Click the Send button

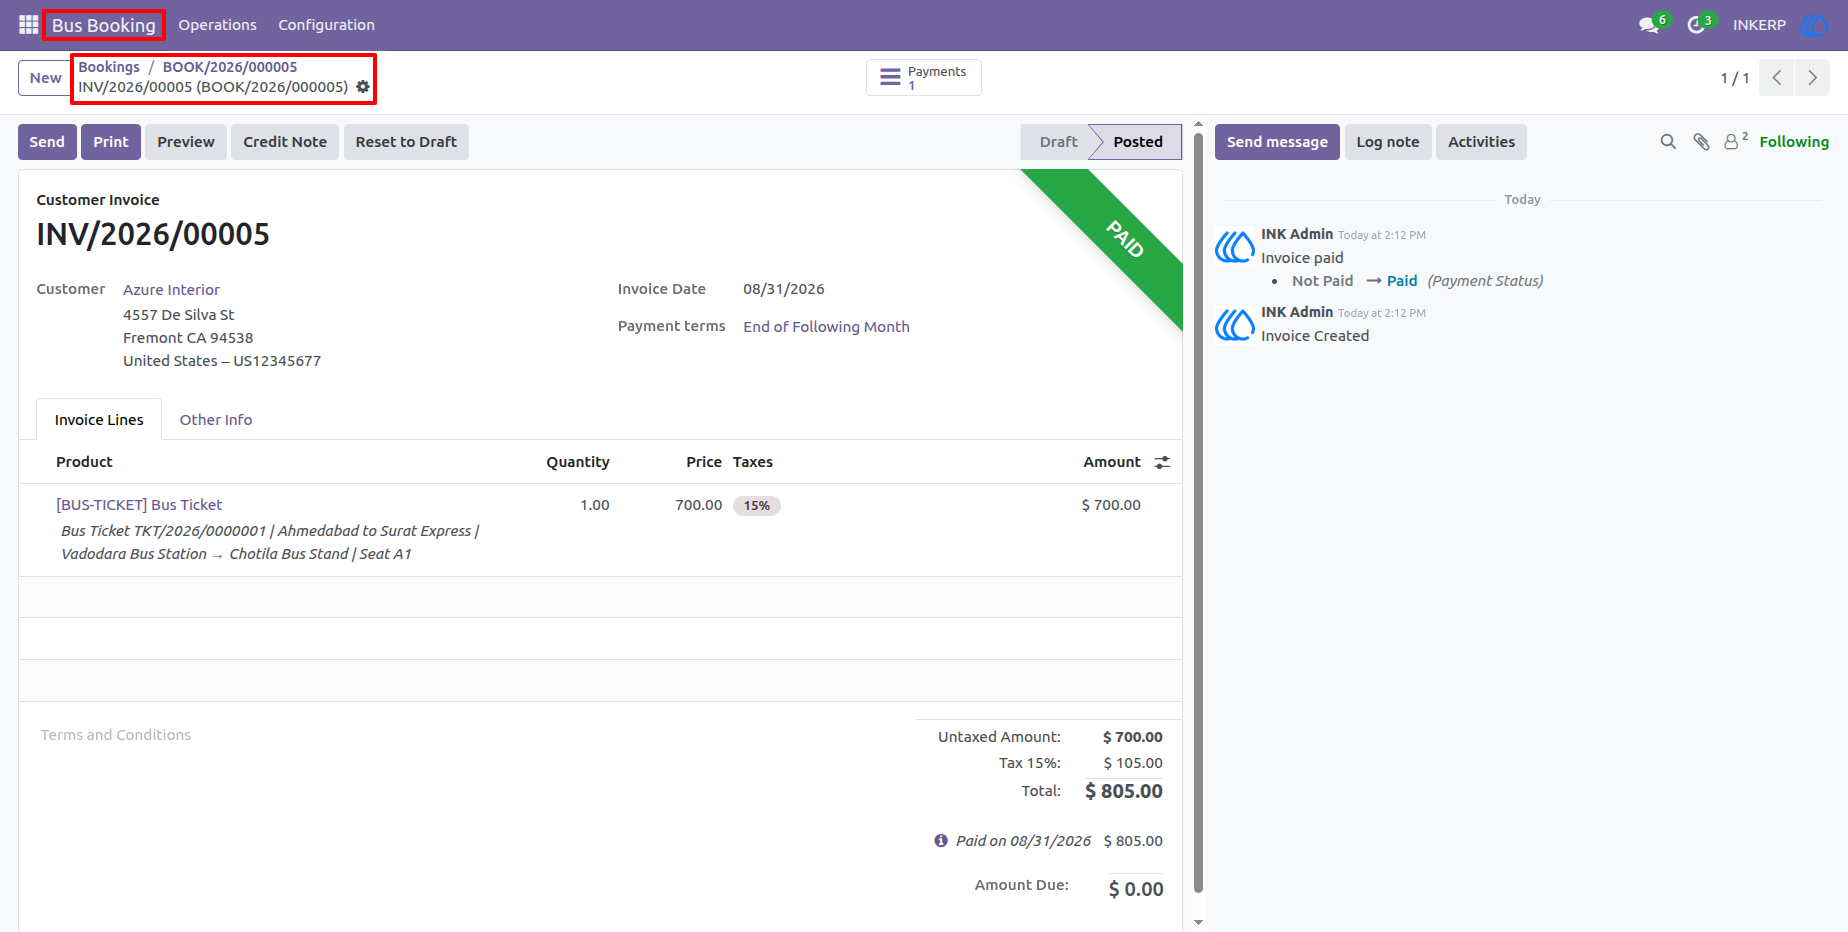click(x=47, y=142)
